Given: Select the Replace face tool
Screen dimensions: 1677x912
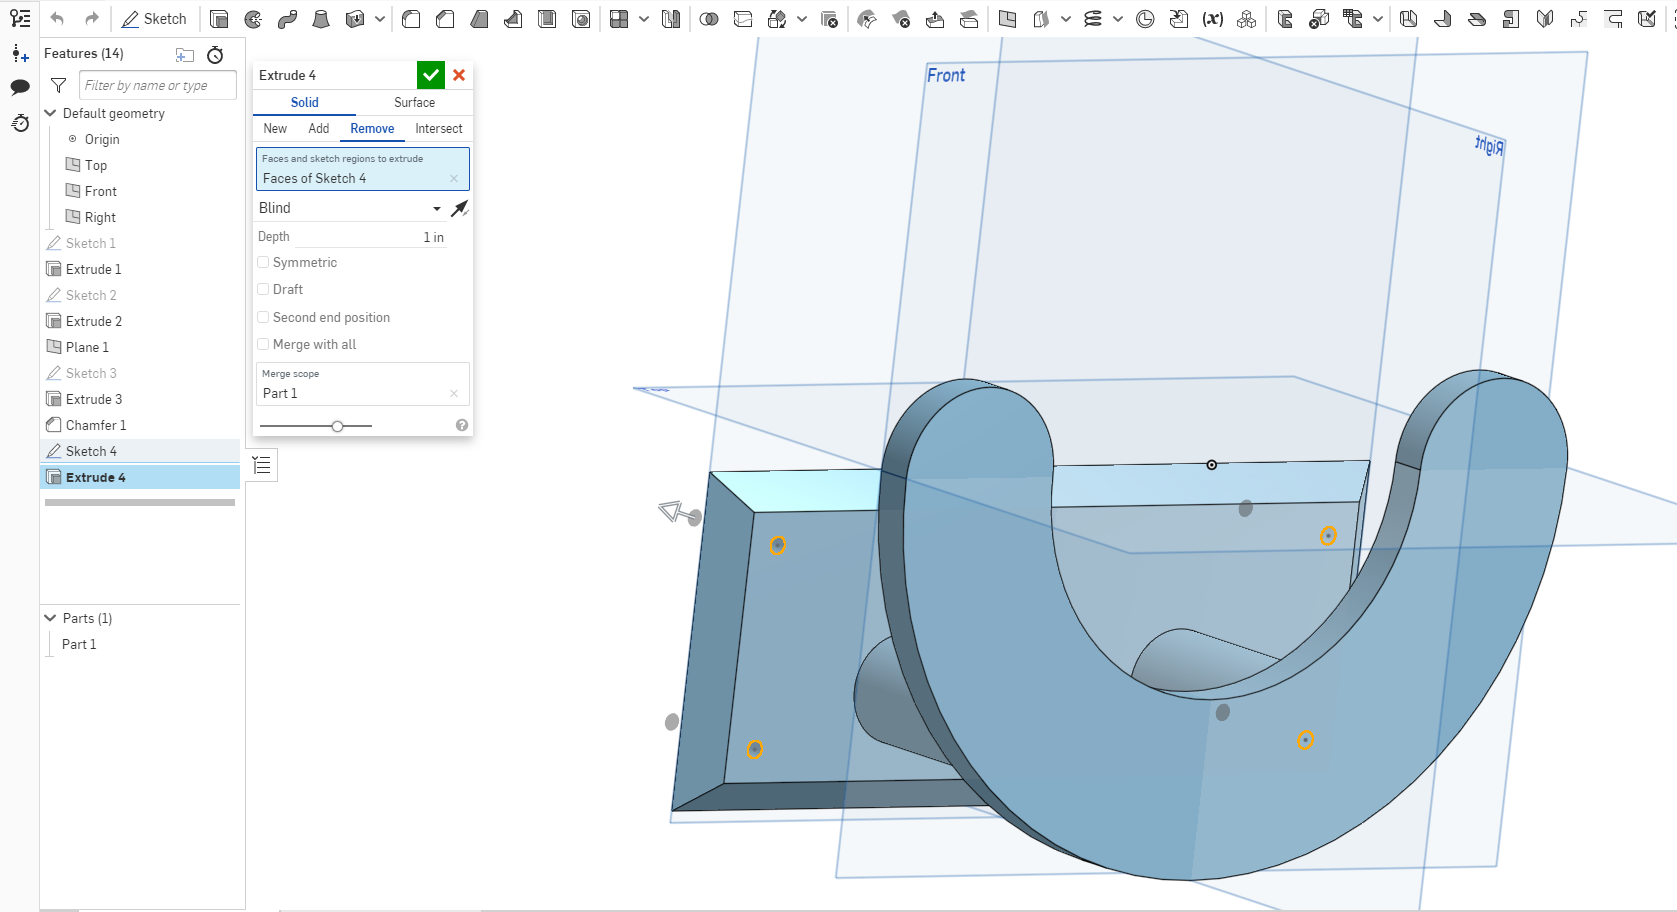Looking at the screenshot, I should click(x=969, y=19).
